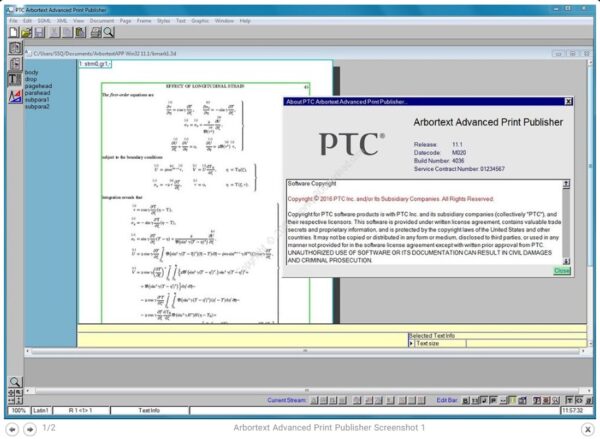This screenshot has width=600, height=439.
Task: Open the Frame menu
Action: 144,21
